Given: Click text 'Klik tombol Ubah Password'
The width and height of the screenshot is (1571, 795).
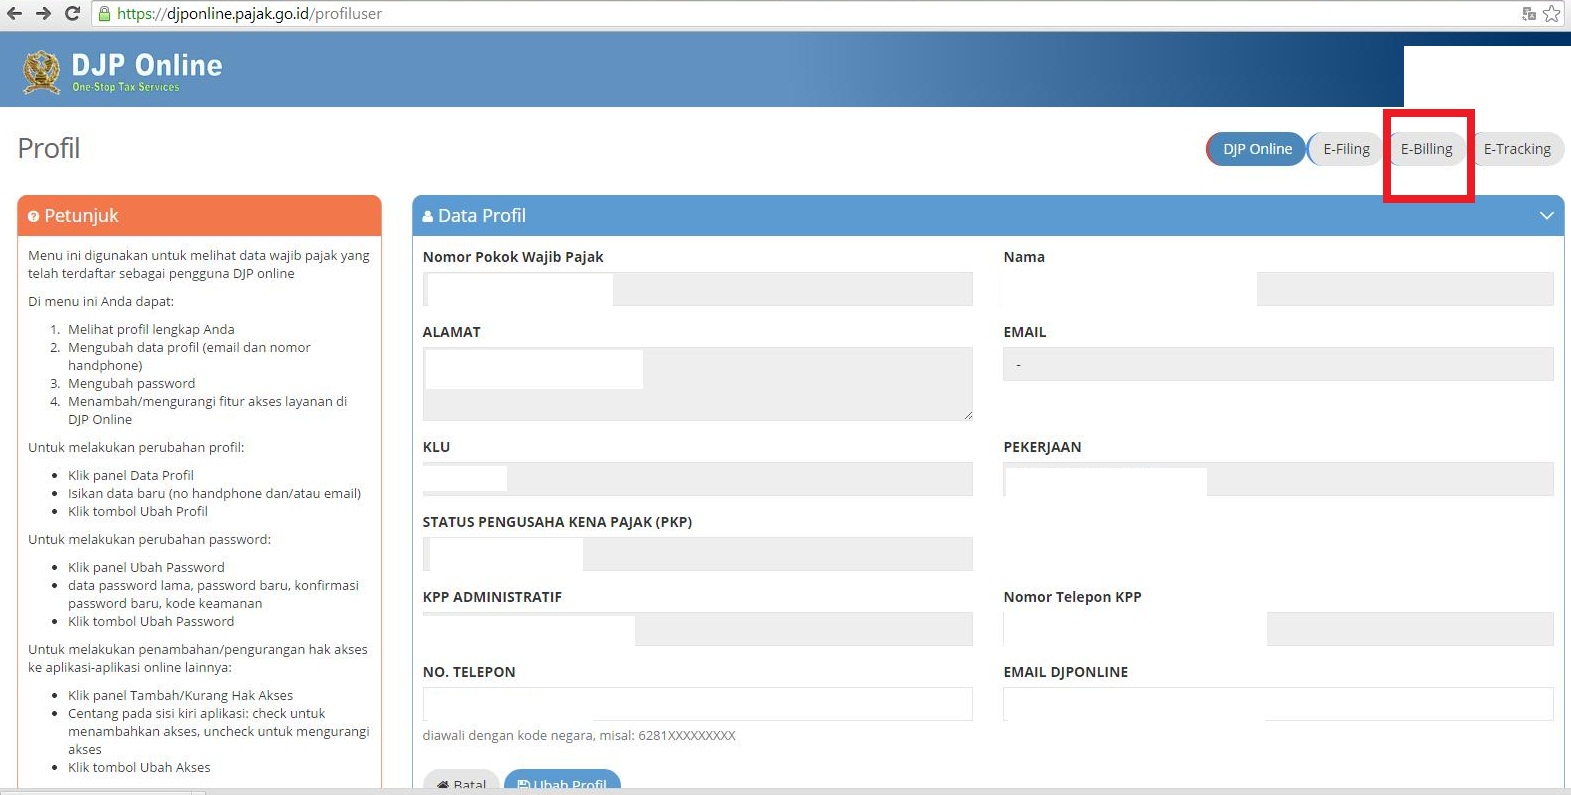Looking at the screenshot, I should pyautogui.click(x=151, y=621).
